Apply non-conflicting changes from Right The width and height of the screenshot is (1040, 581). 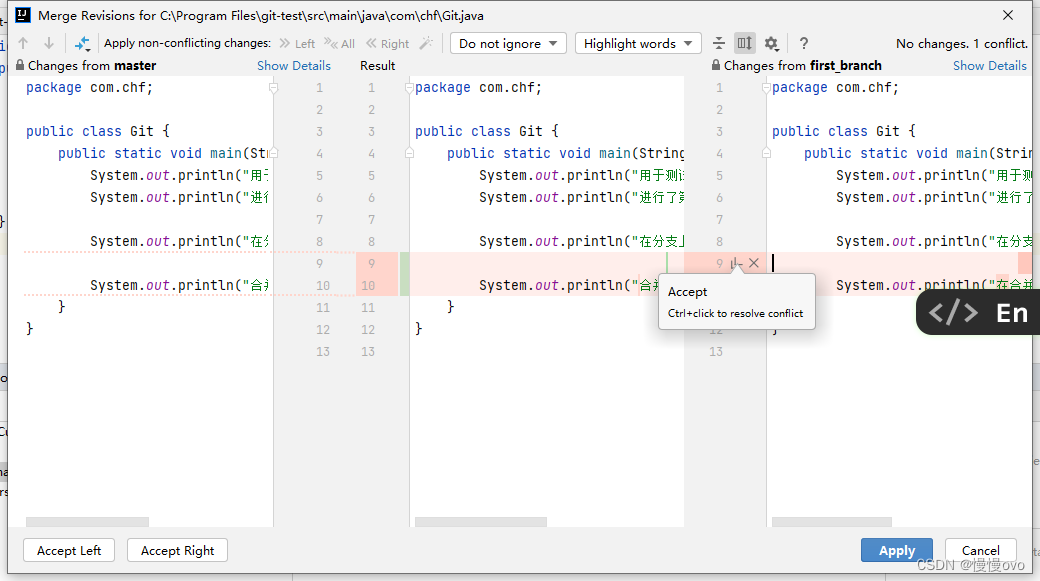[x=387, y=44]
